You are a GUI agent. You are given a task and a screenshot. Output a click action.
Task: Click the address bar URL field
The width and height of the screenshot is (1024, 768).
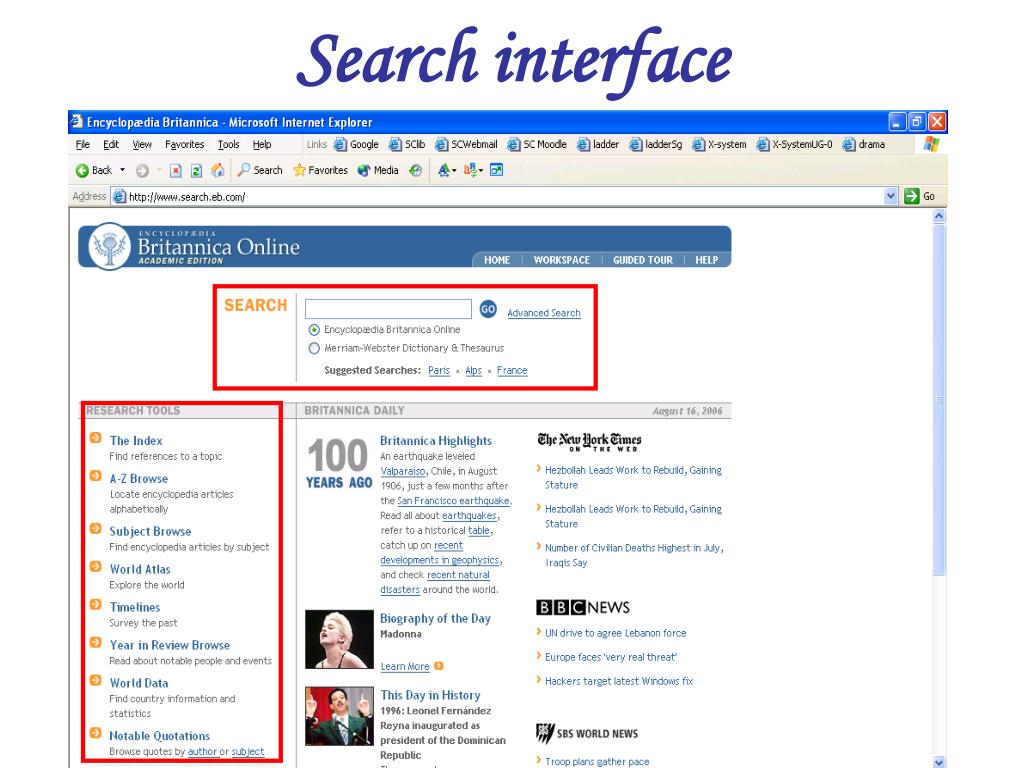click(x=503, y=196)
